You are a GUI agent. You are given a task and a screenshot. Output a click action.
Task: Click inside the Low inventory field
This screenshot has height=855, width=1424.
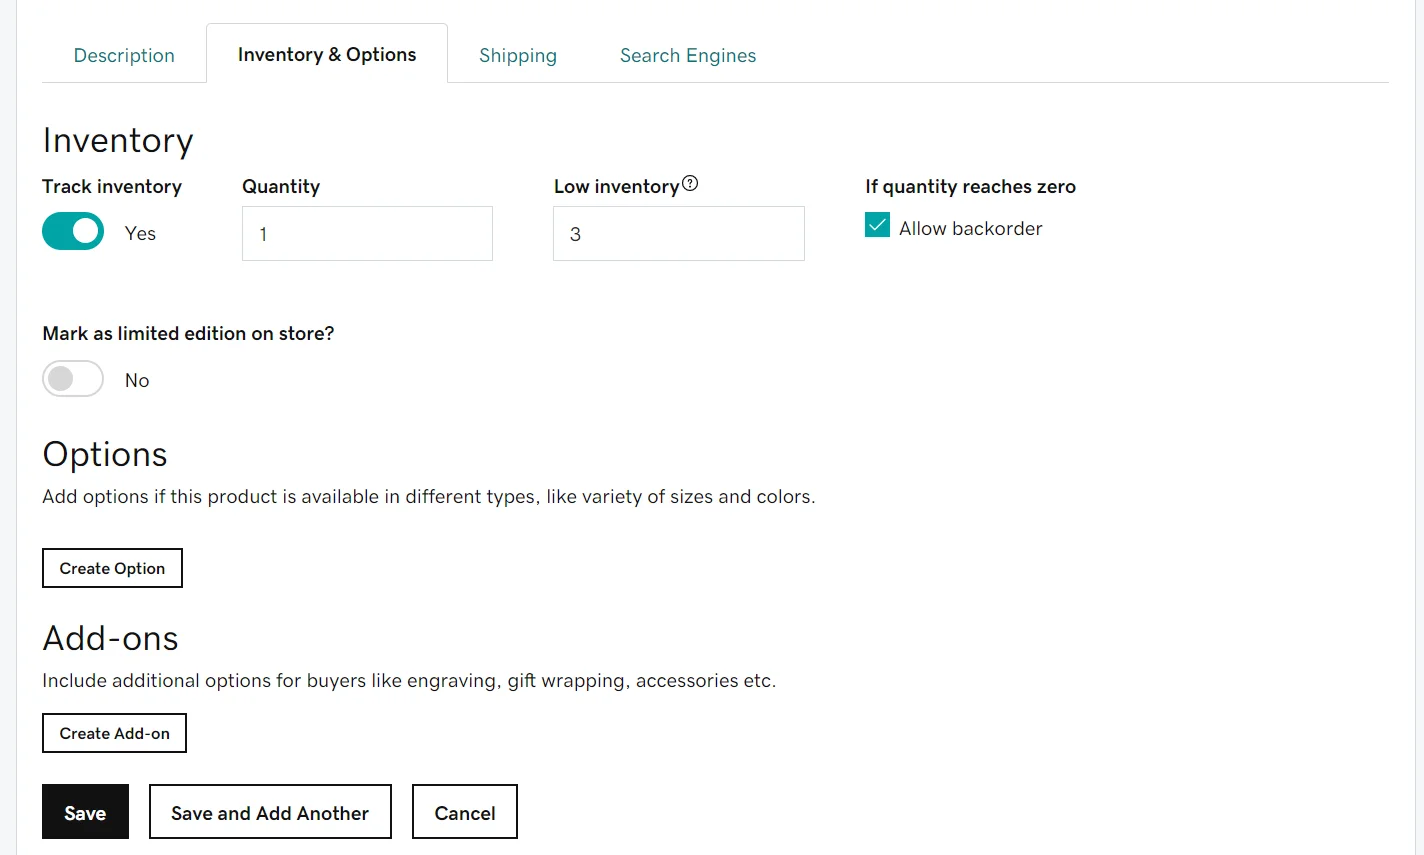678,233
